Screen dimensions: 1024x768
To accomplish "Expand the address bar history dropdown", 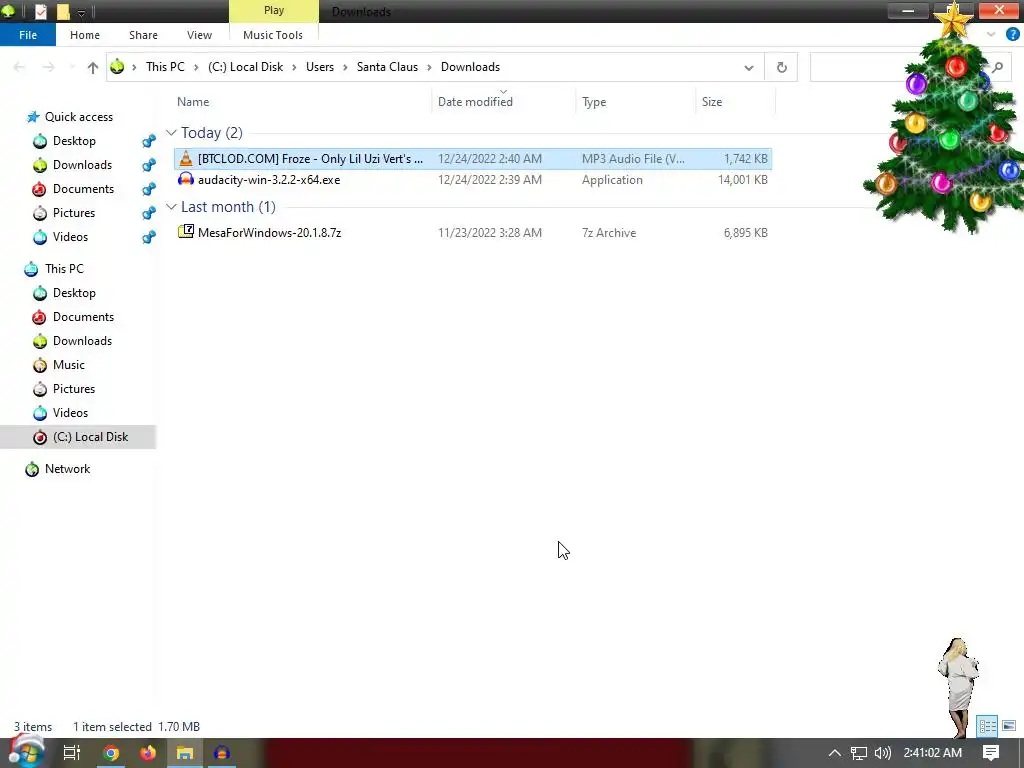I will 748,67.
